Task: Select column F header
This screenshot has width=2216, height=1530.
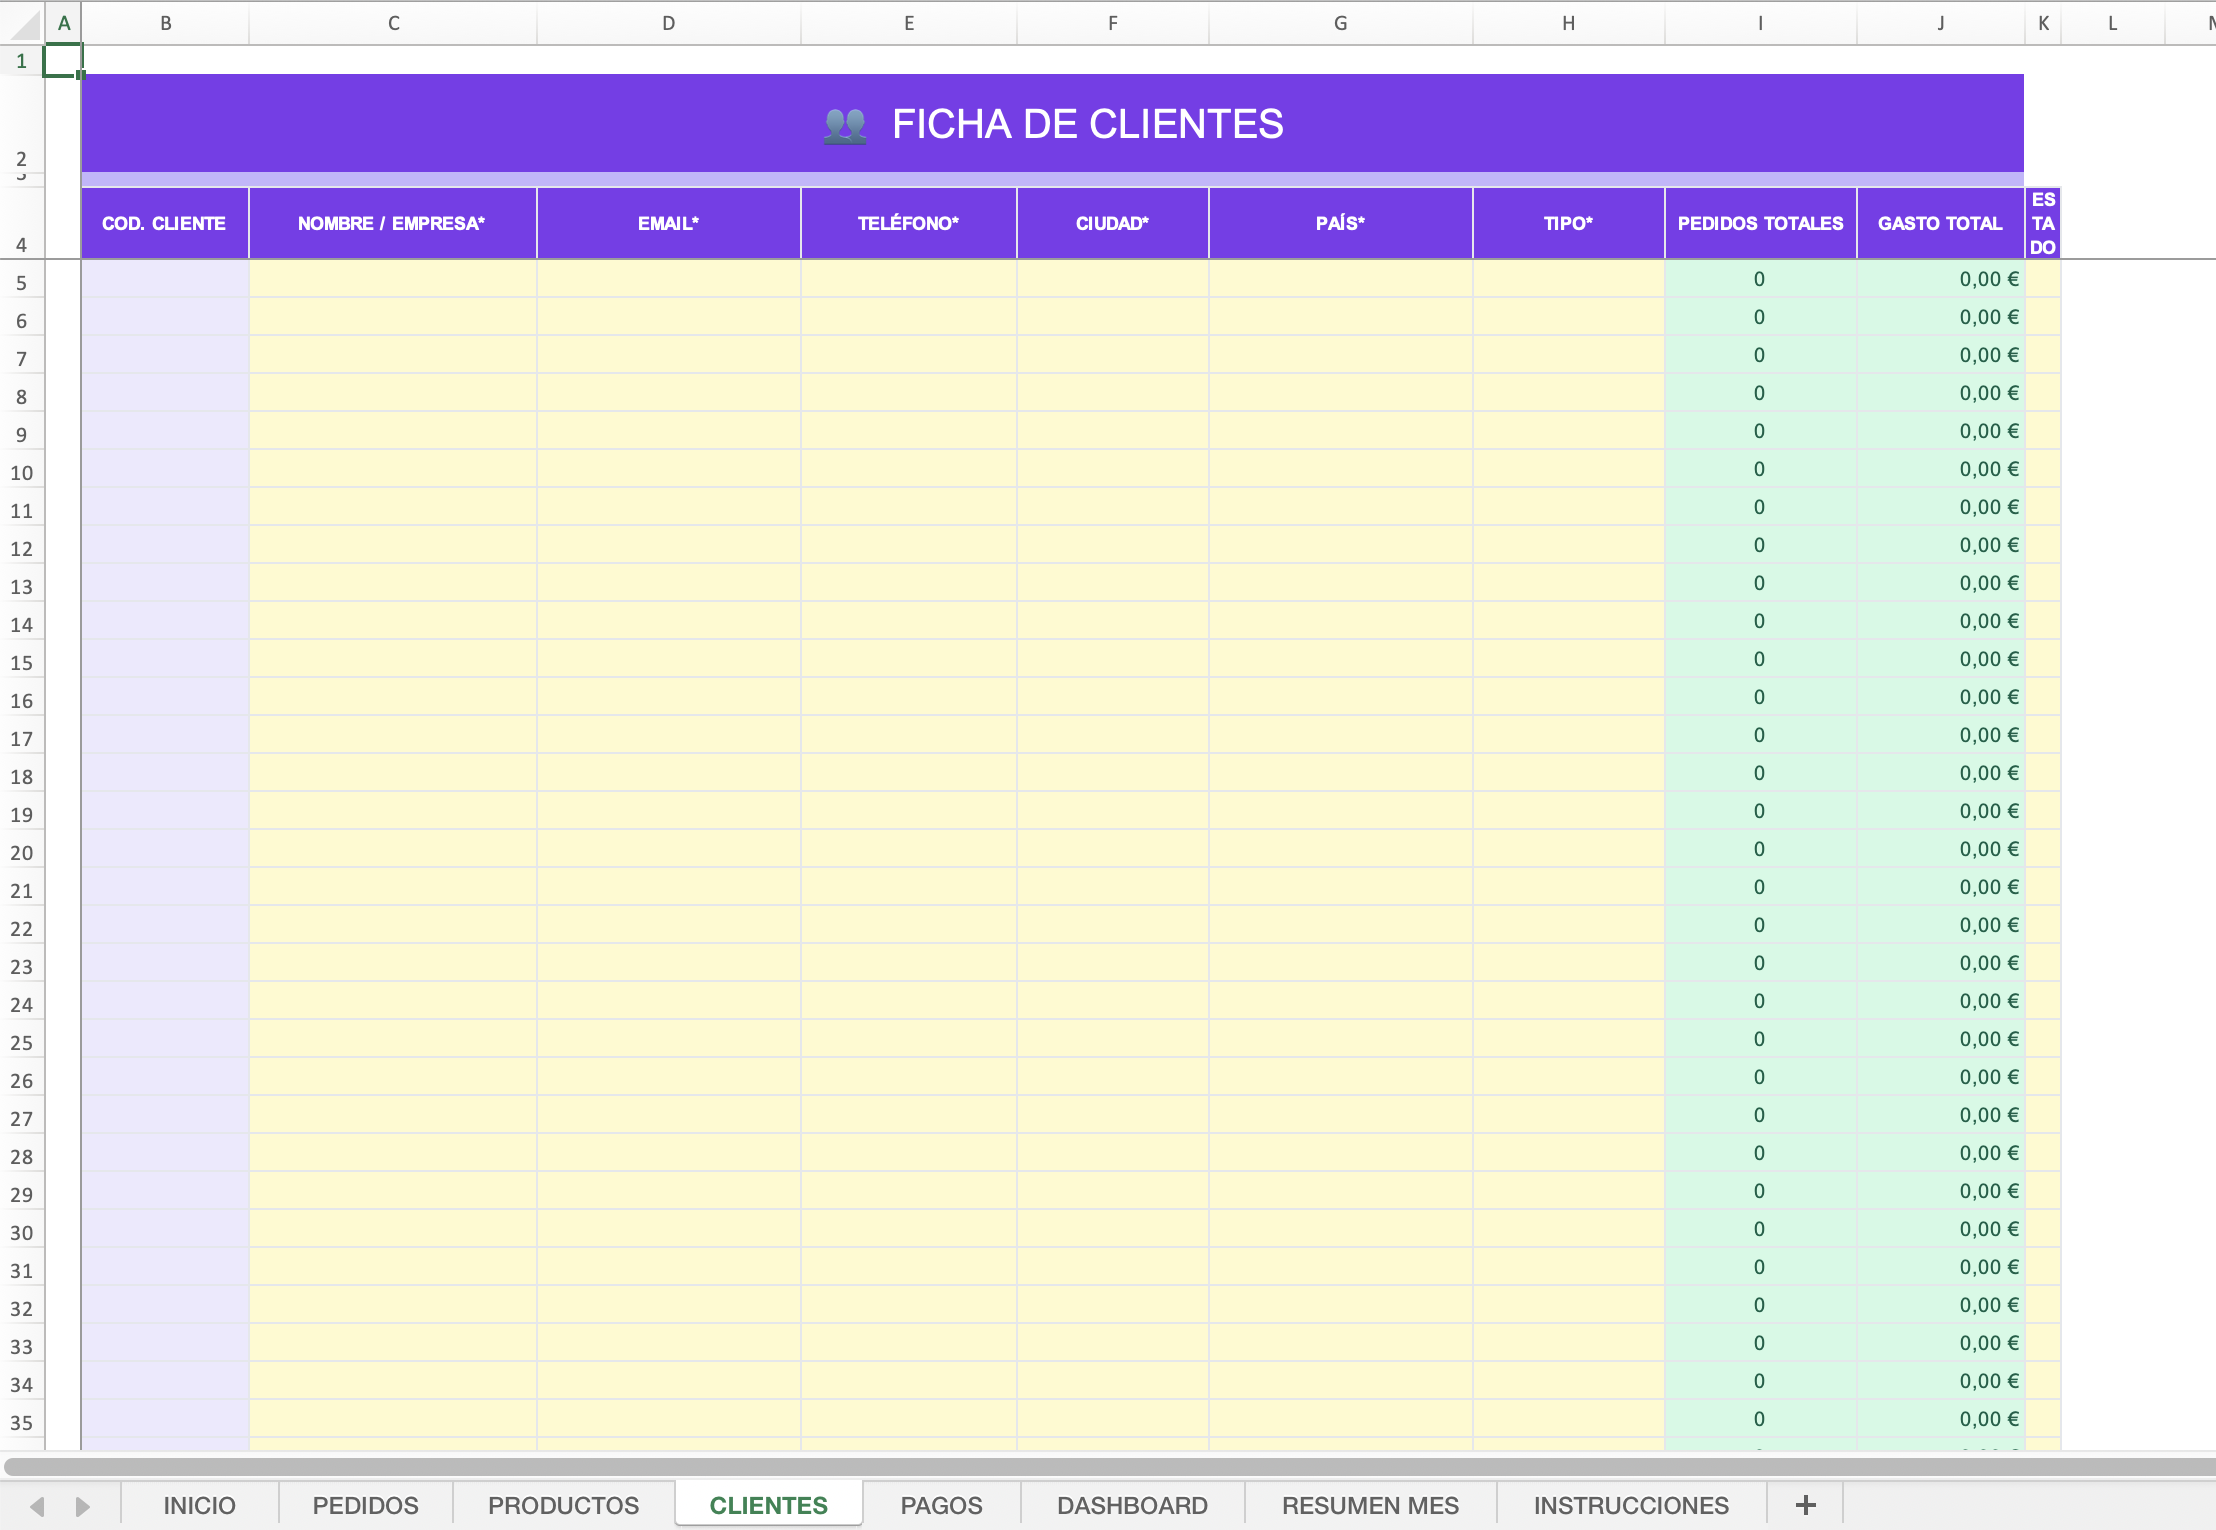Action: click(x=1113, y=23)
